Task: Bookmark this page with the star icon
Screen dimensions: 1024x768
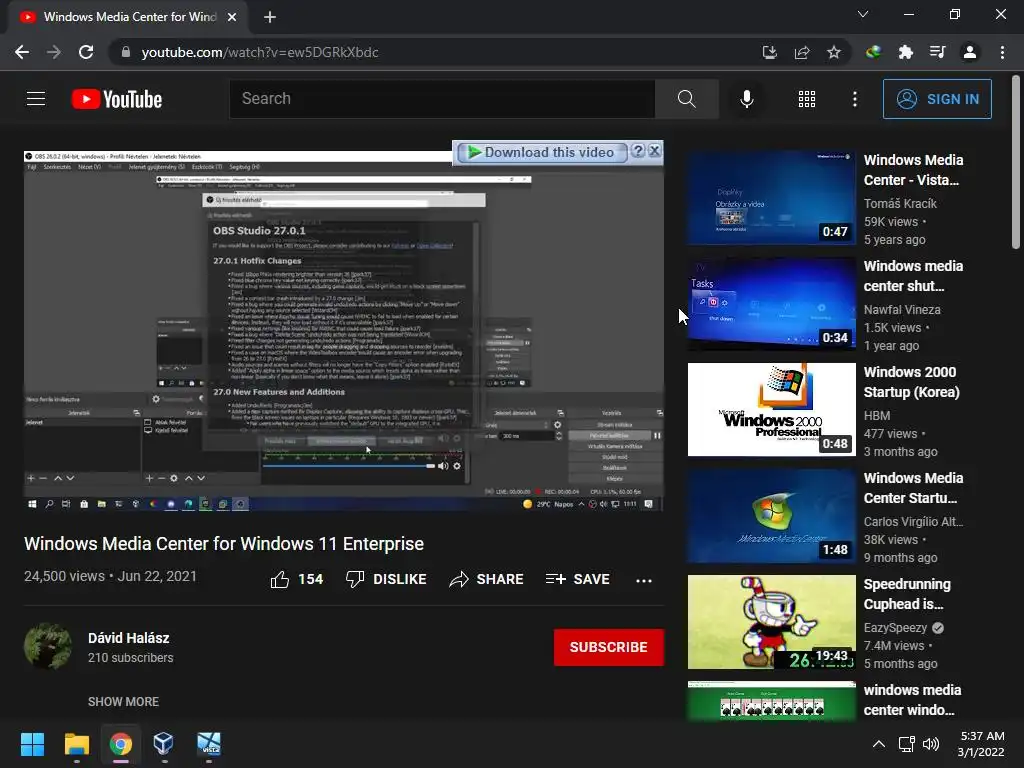Action: pyautogui.click(x=834, y=52)
